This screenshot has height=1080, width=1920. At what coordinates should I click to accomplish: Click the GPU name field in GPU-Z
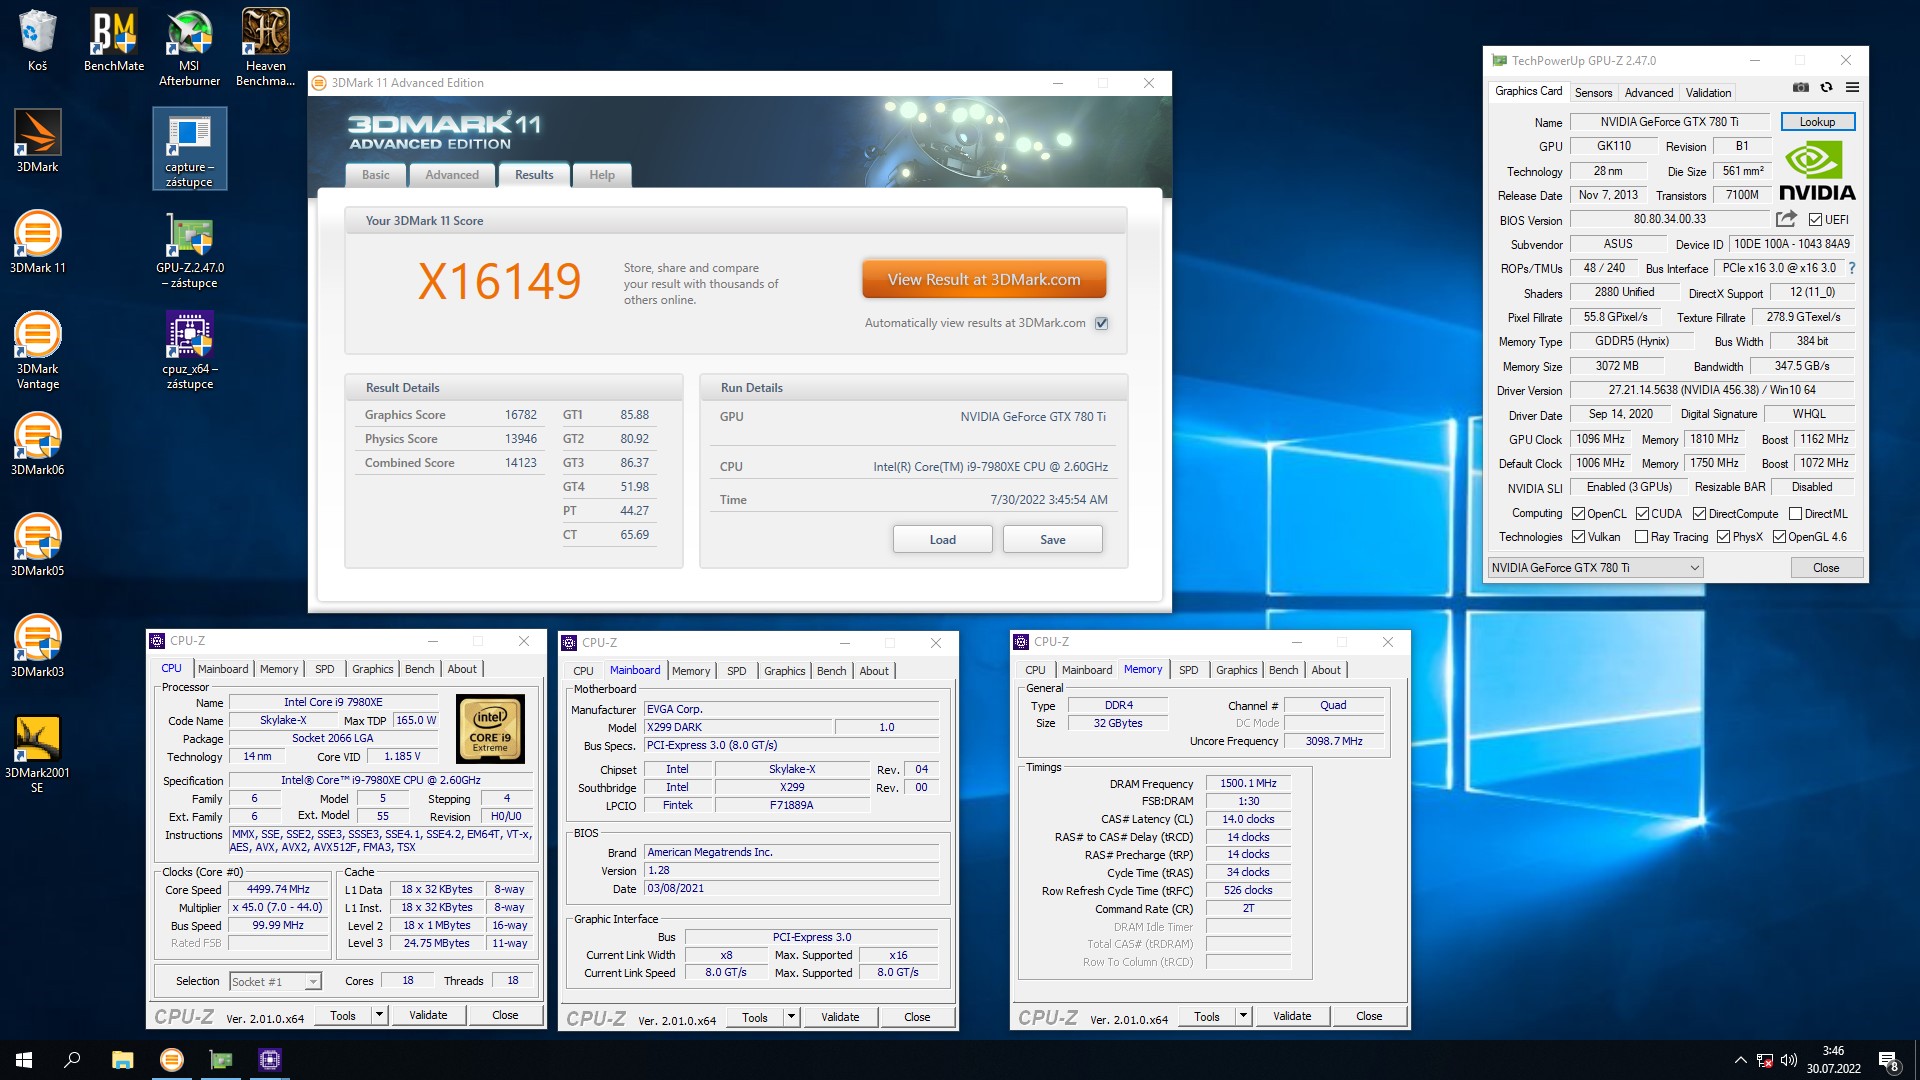1669,122
